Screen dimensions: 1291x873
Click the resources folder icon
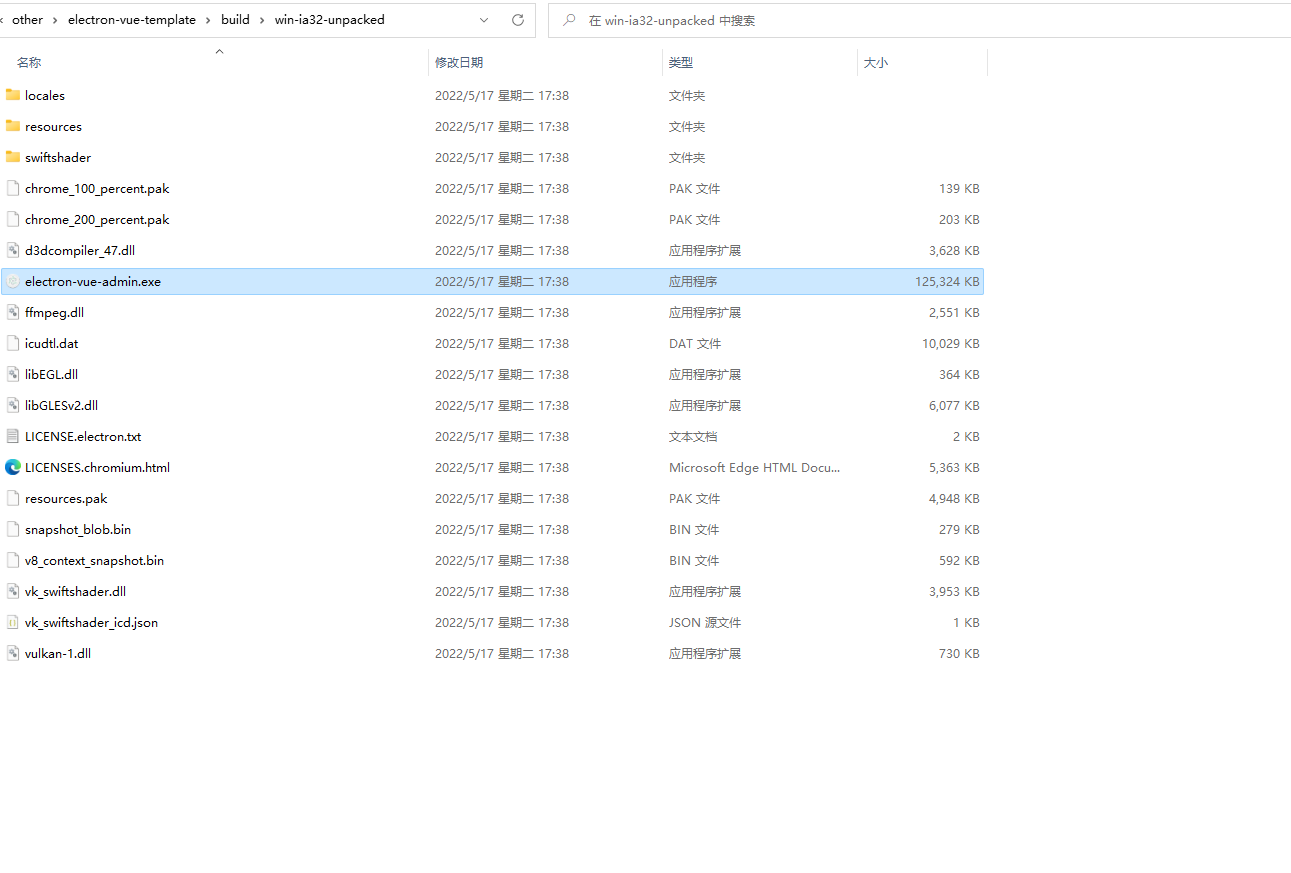[x=13, y=126]
